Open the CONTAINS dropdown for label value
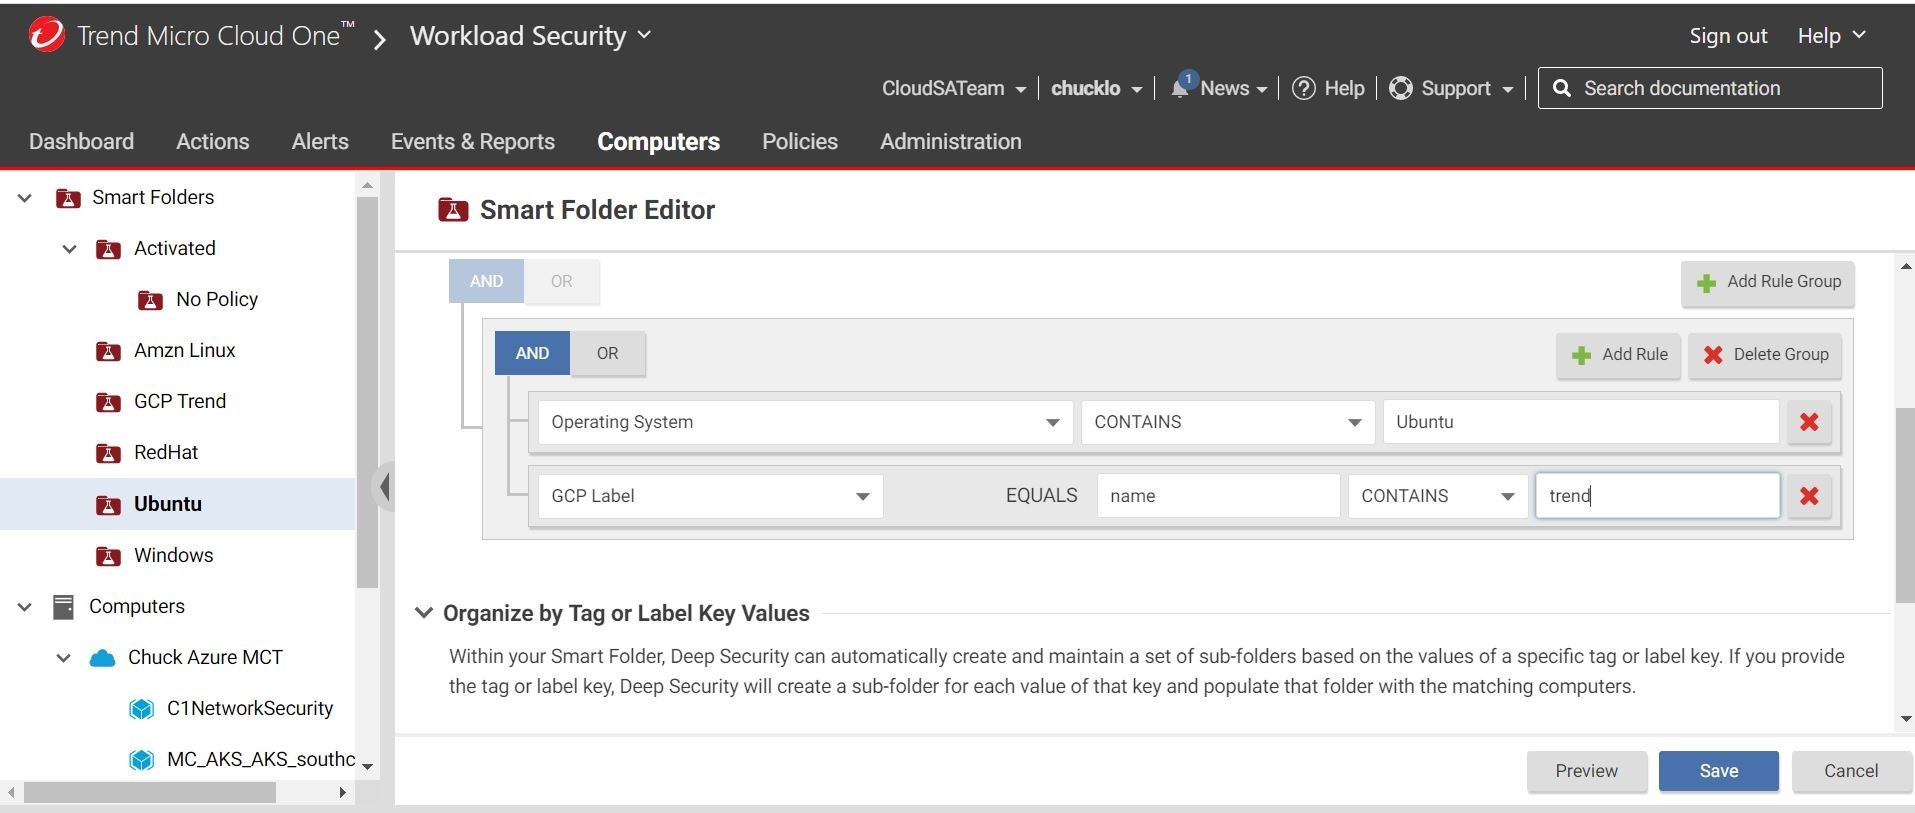Viewport: 1915px width, 813px height. pyautogui.click(x=1437, y=496)
